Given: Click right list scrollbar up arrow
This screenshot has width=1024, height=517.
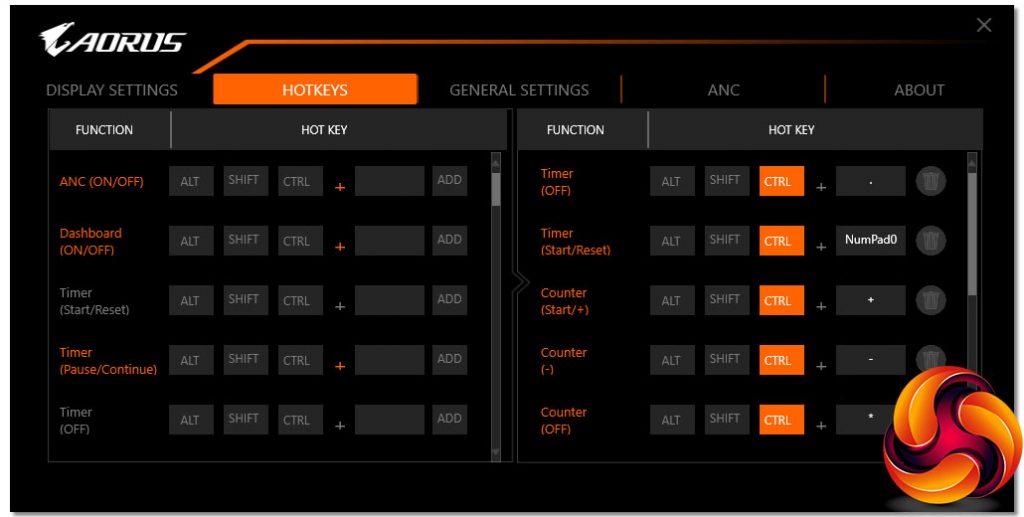Looking at the screenshot, I should (x=972, y=161).
